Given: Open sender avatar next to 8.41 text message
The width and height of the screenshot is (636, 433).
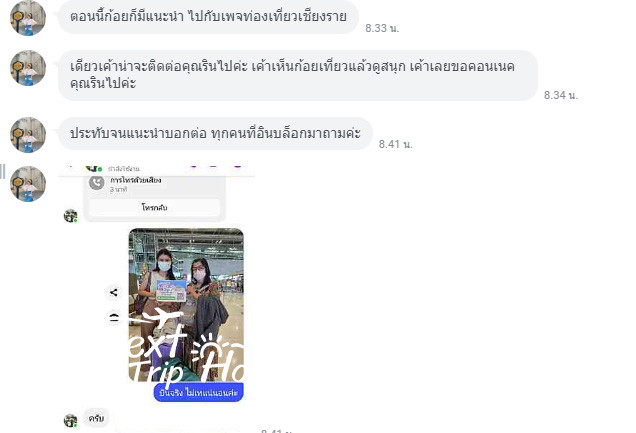Looking at the screenshot, I should tap(28, 135).
